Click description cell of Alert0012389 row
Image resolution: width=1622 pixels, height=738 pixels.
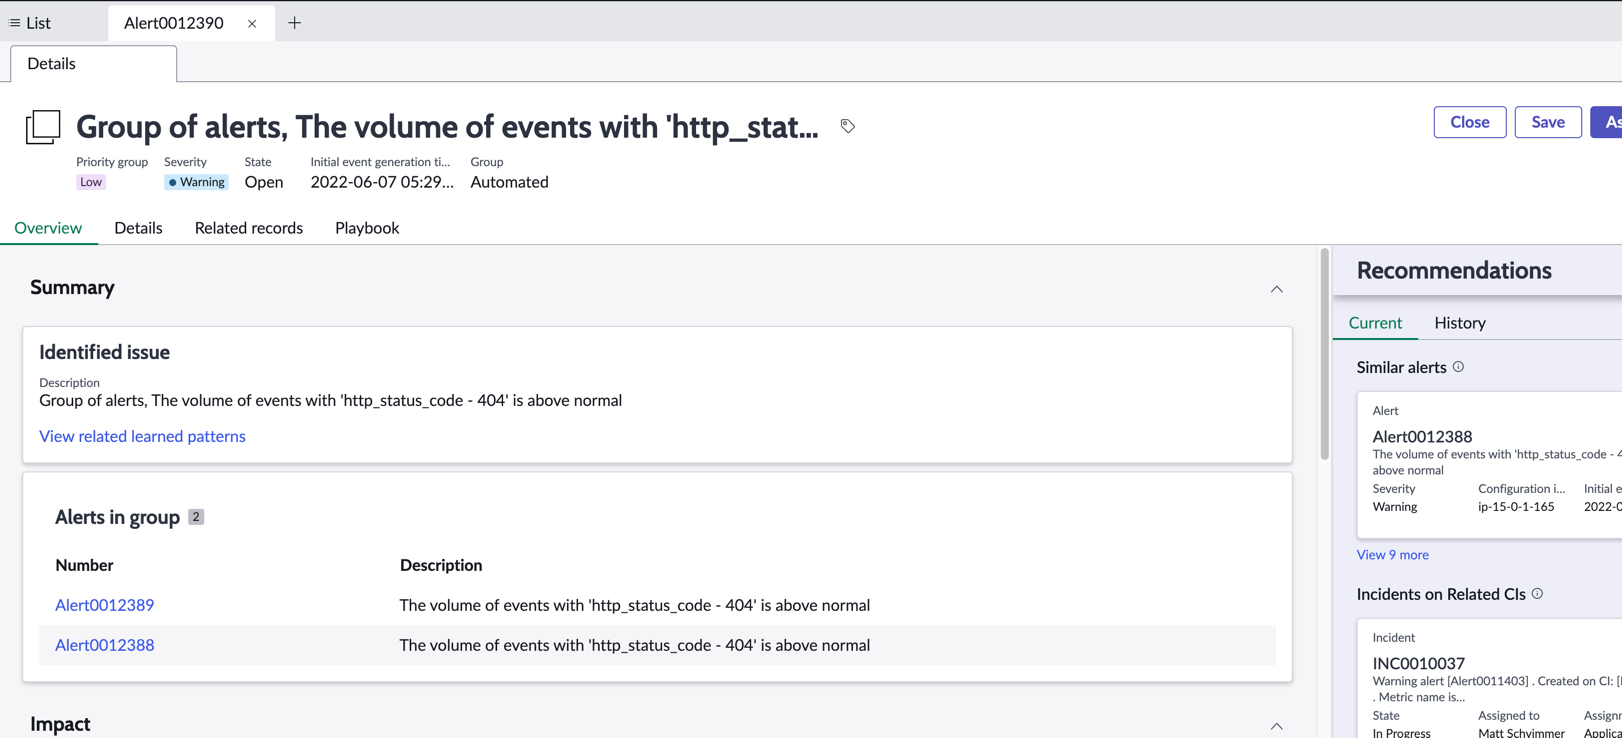point(635,605)
